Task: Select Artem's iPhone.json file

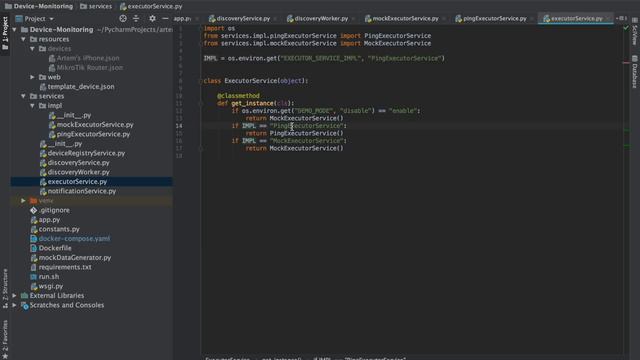Action: 84,58
